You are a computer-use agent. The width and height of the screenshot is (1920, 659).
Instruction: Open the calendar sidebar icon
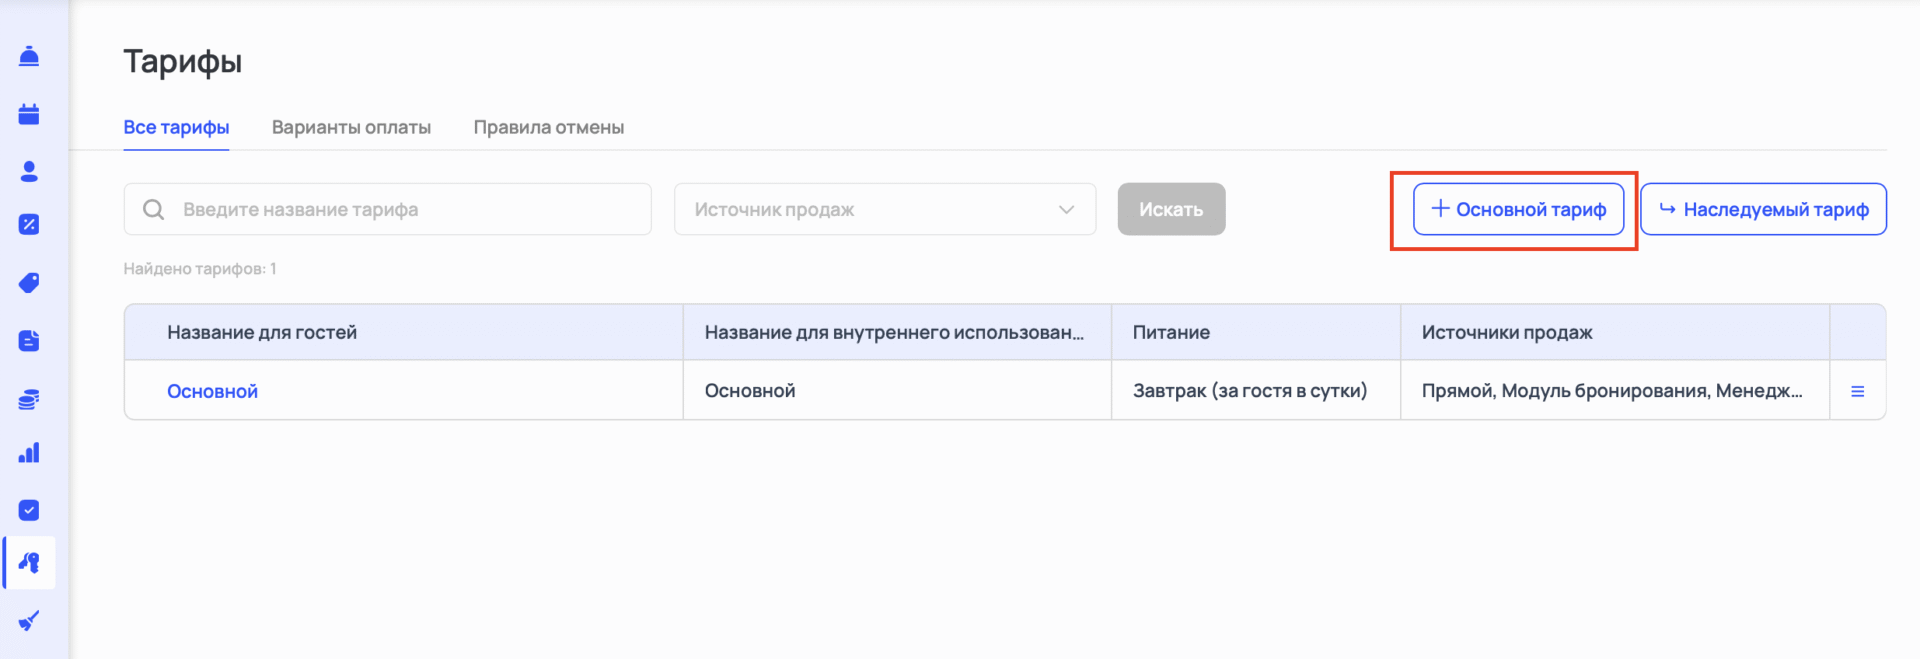point(29,114)
